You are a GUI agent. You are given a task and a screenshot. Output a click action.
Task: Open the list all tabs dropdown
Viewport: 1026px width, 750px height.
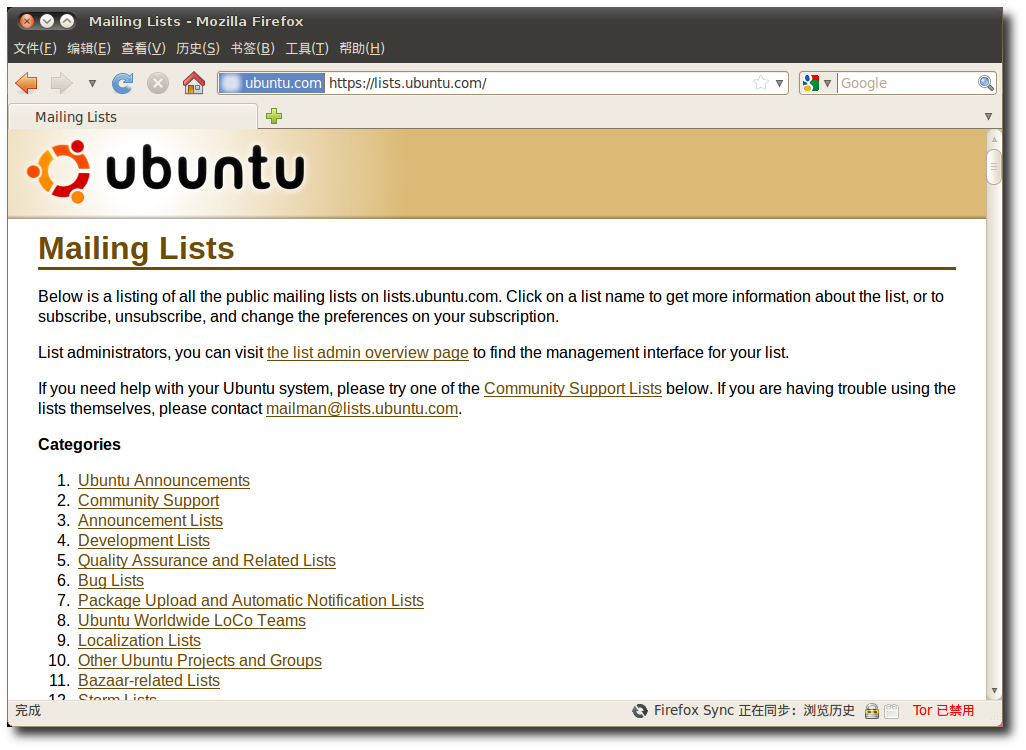click(x=988, y=116)
